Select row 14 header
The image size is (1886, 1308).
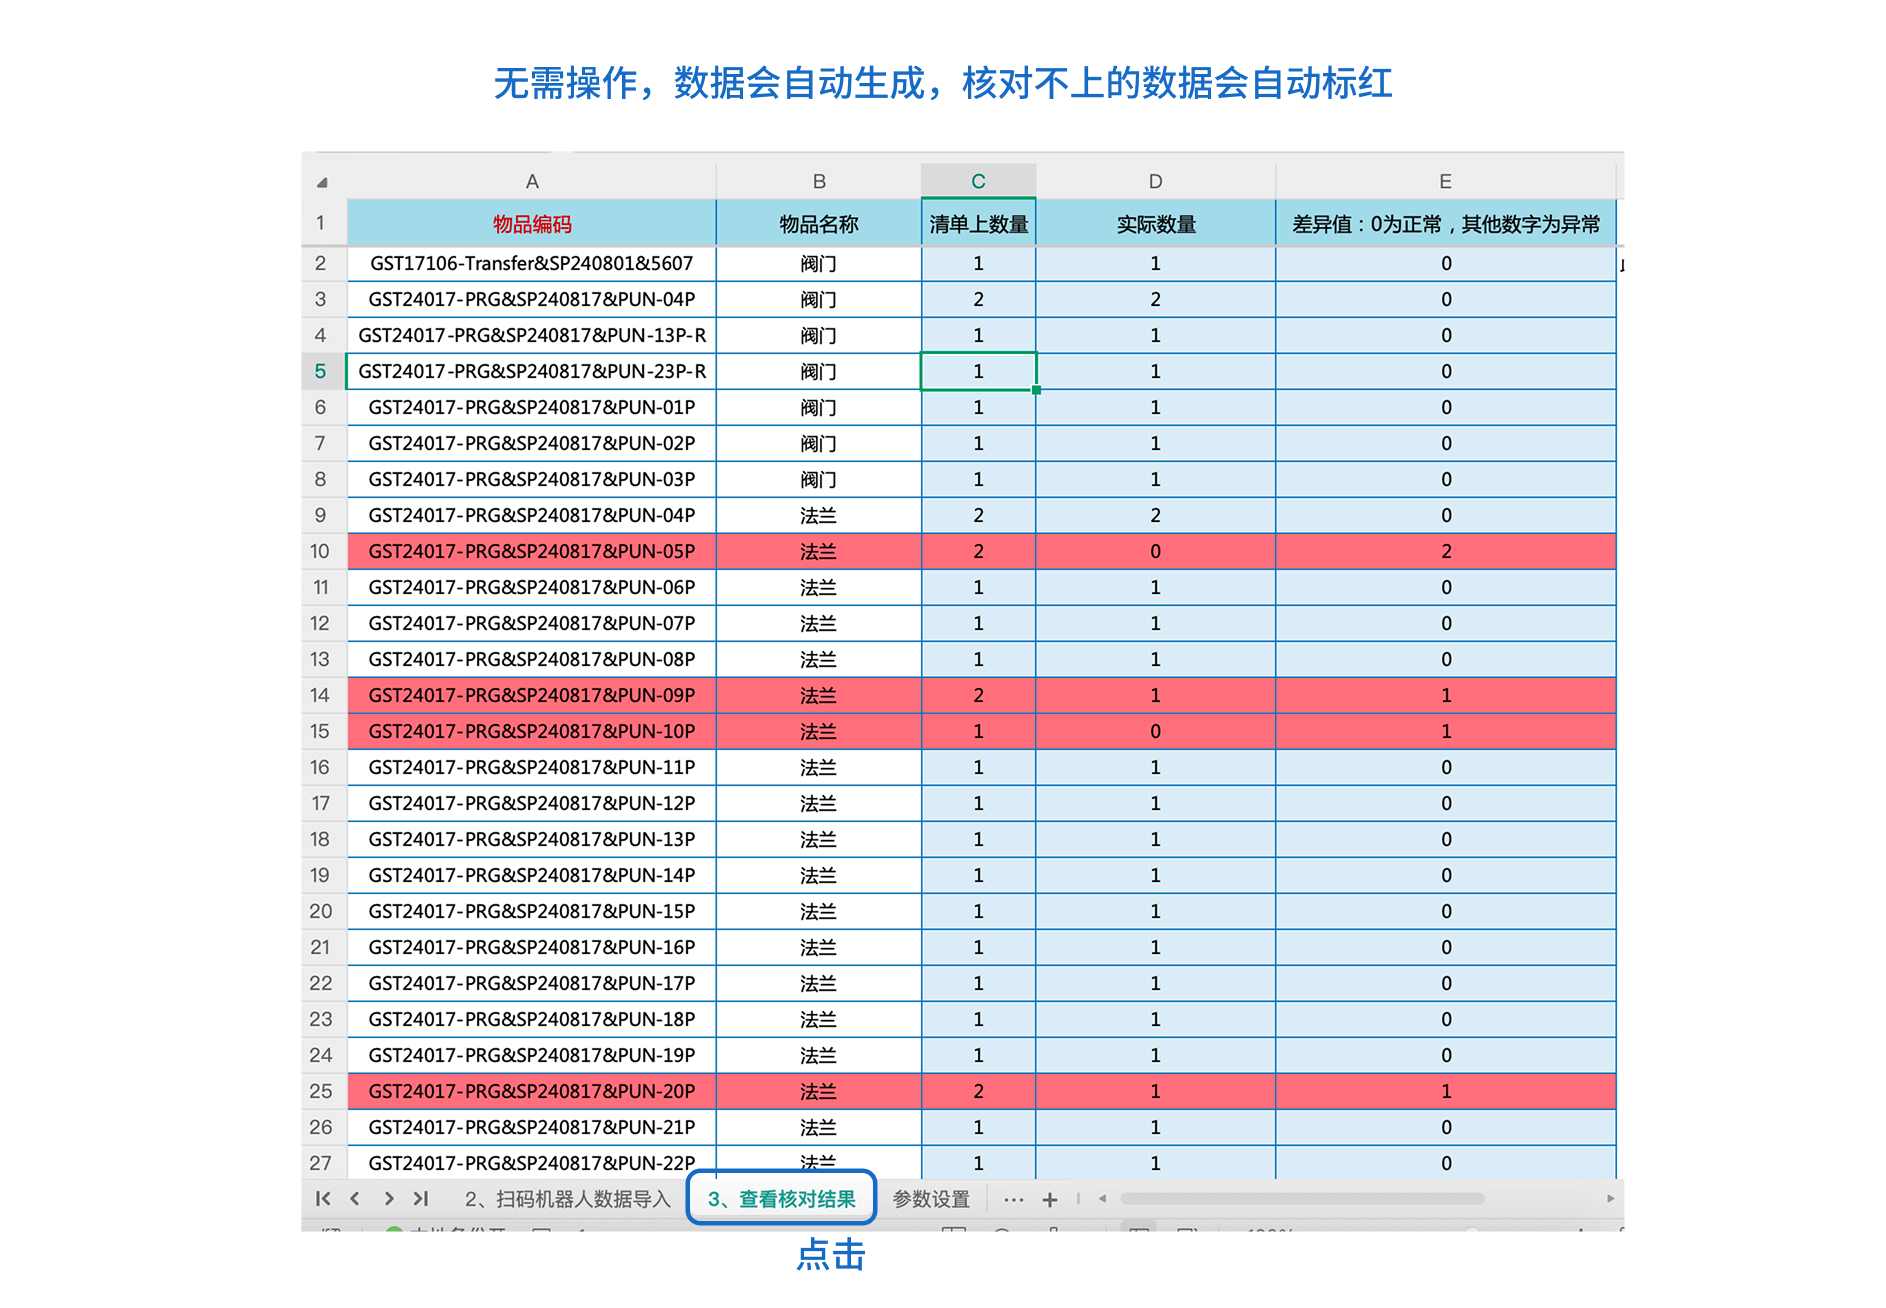tap(321, 695)
